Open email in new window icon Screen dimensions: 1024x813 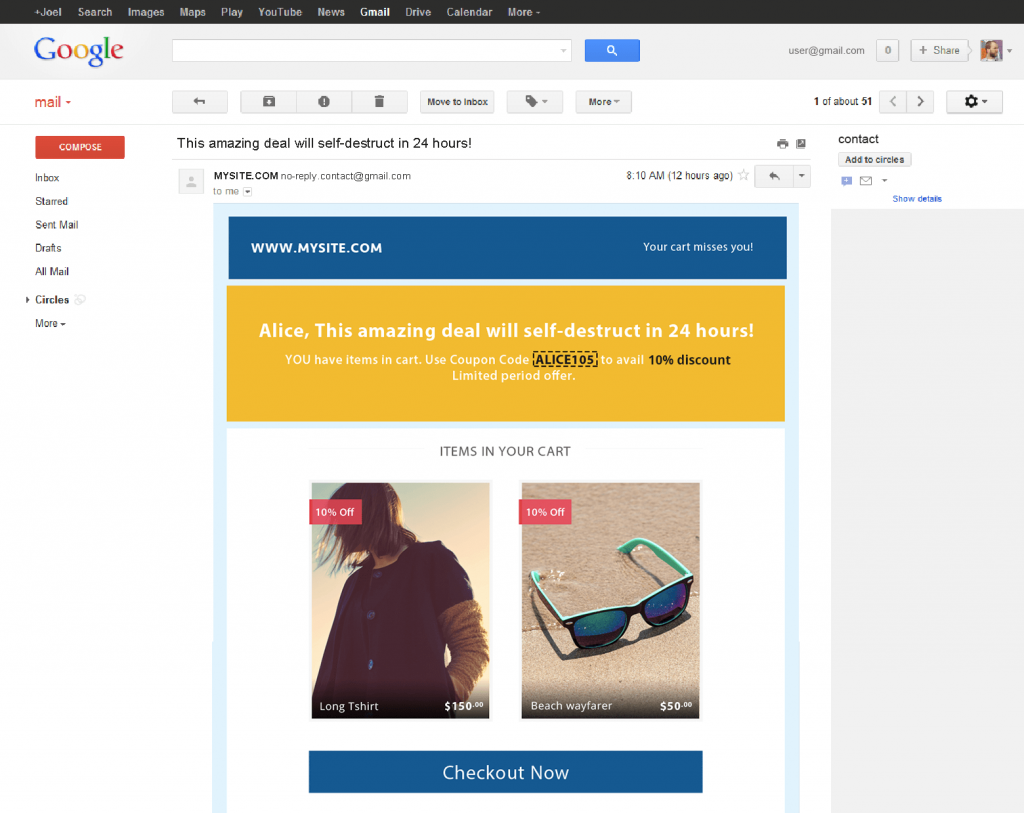click(801, 143)
